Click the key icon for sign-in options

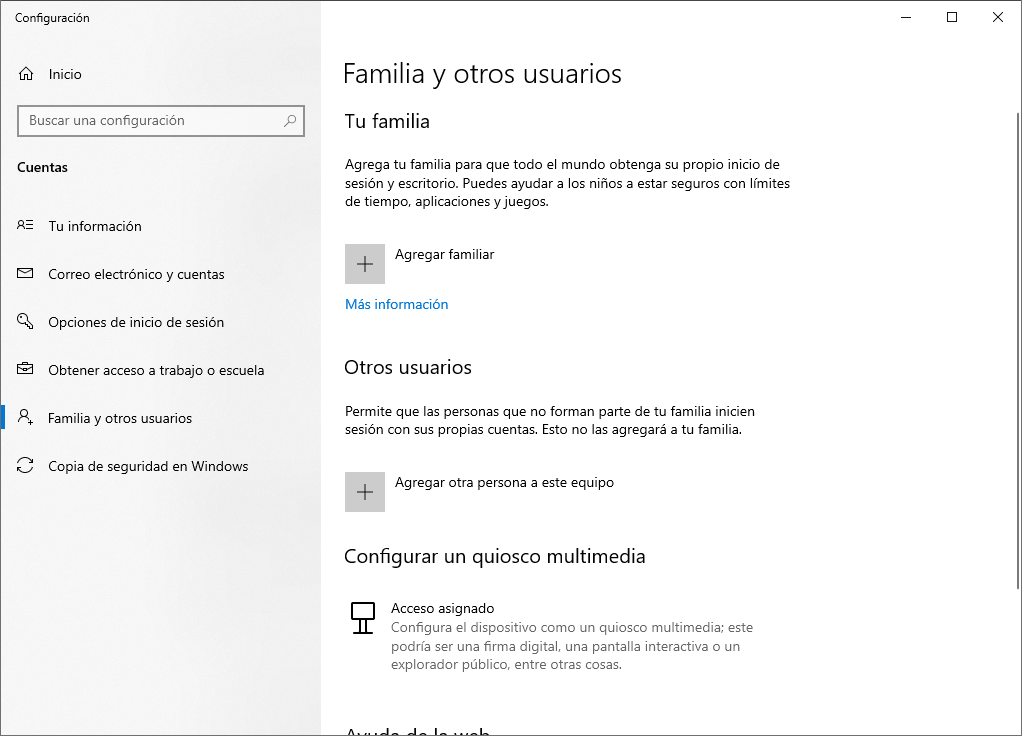[x=26, y=322]
